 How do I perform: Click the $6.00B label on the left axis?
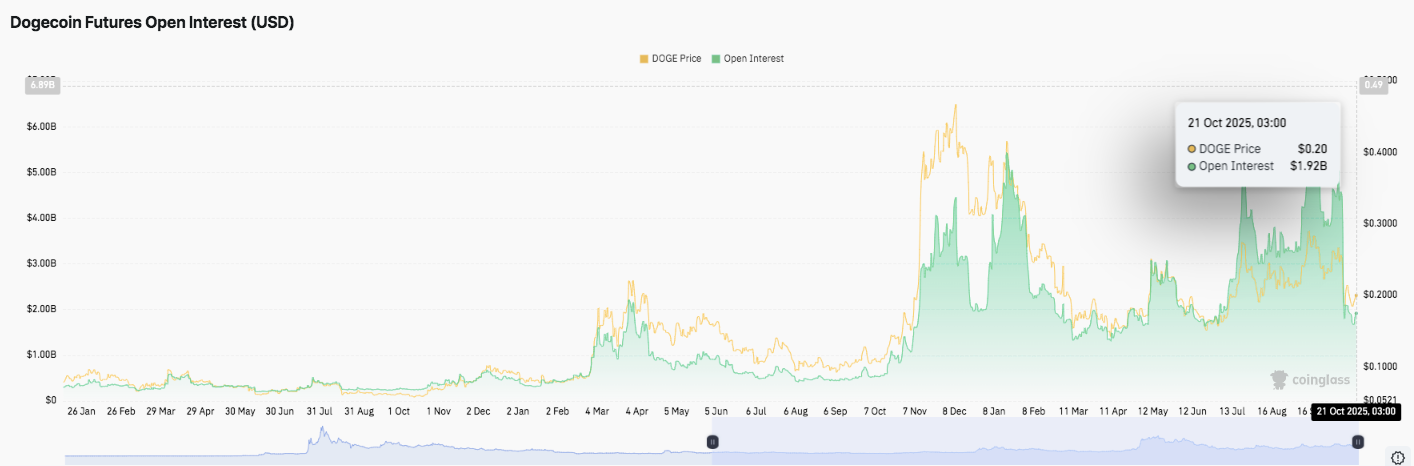40,126
